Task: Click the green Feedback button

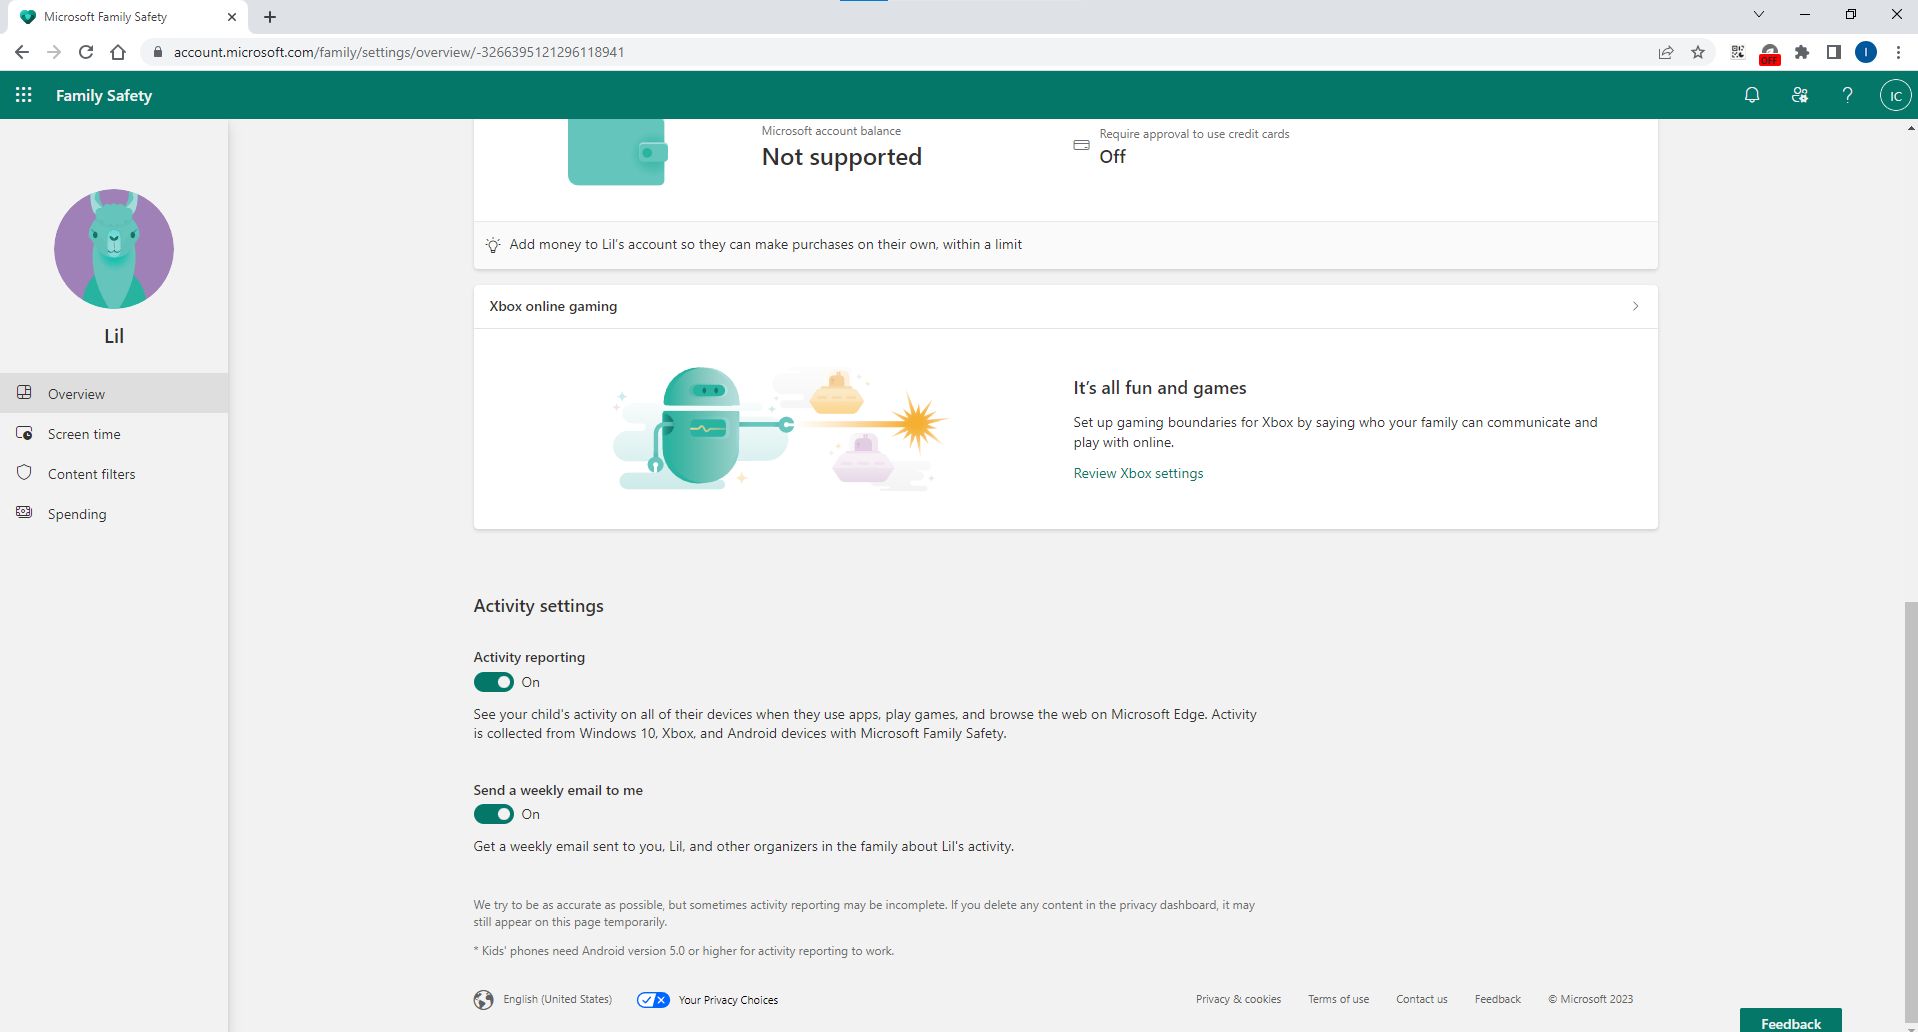Action: click(x=1790, y=1021)
